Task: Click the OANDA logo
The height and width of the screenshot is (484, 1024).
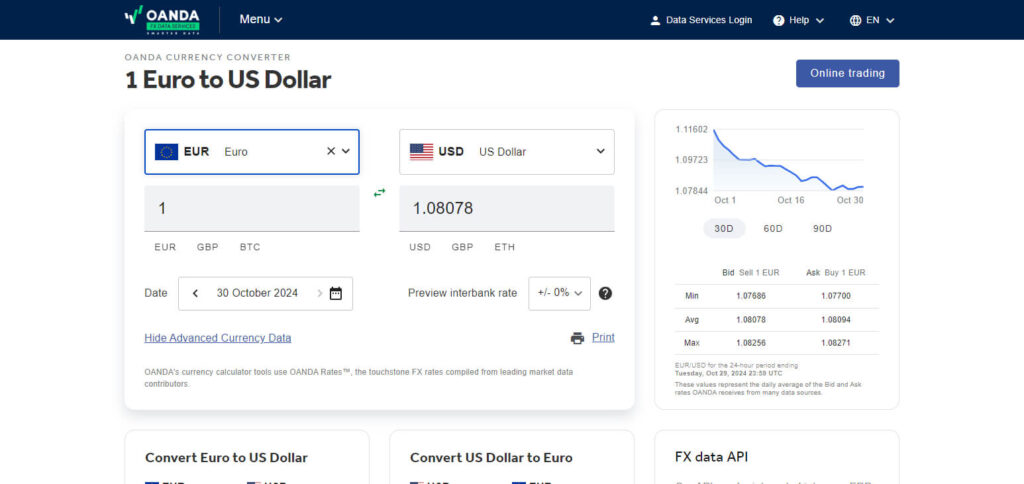Action: 162,20
